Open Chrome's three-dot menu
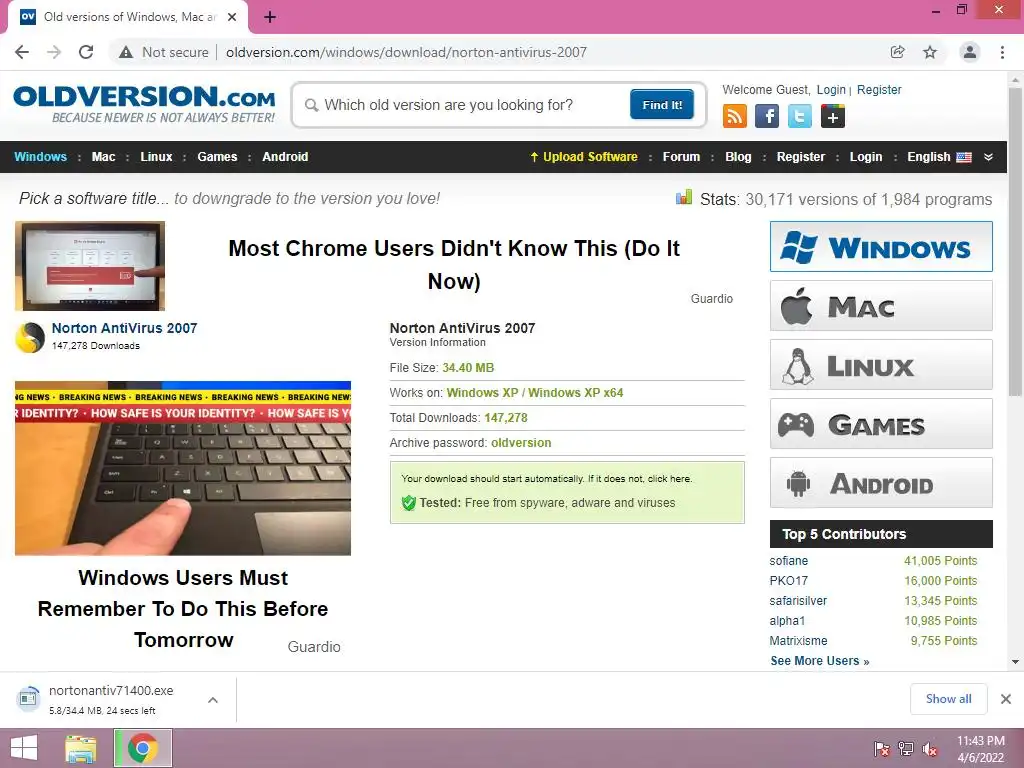 click(1002, 52)
